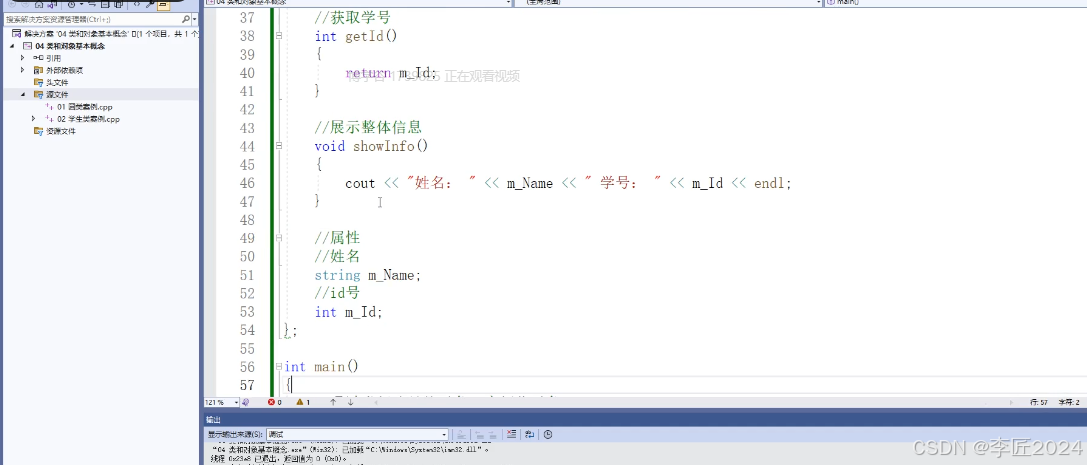Click the Solution Explorer search magnifier icon
This screenshot has height=465, width=1087.
(x=186, y=19)
